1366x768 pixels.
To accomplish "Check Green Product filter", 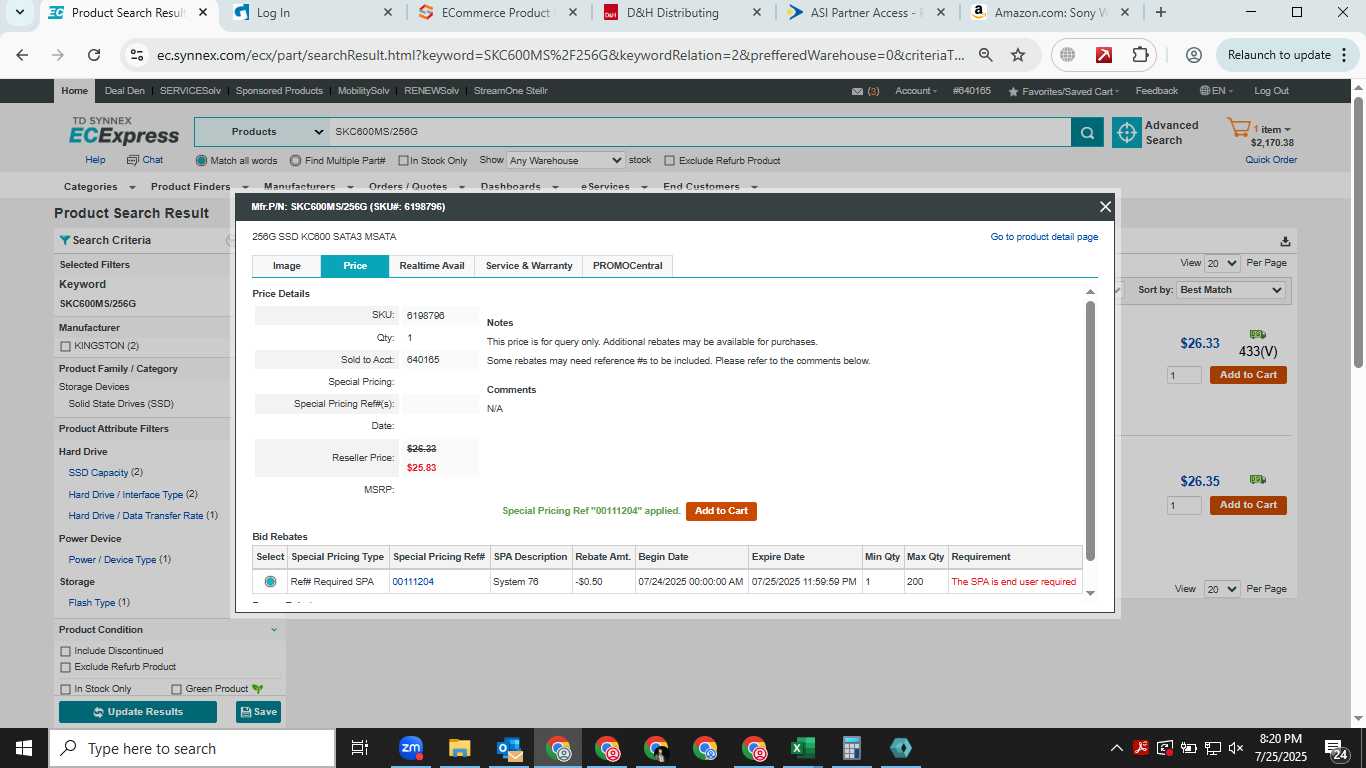I will tap(177, 689).
